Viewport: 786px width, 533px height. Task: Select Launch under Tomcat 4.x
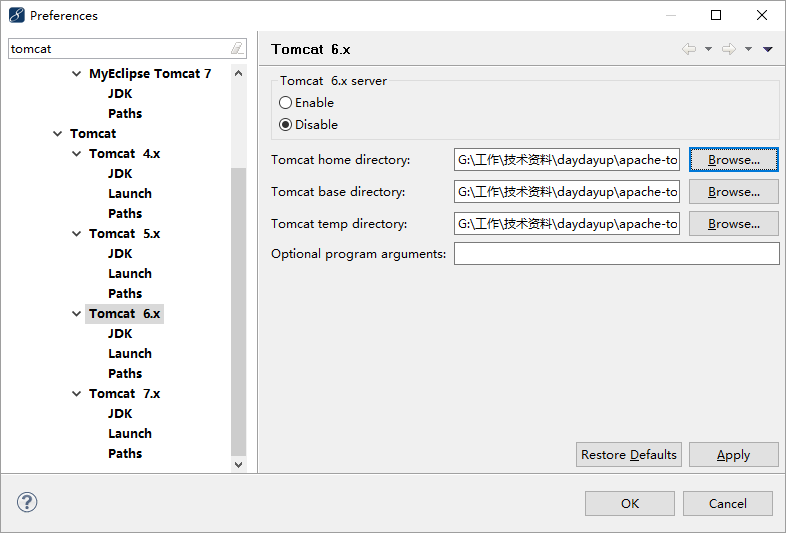pyautogui.click(x=130, y=194)
